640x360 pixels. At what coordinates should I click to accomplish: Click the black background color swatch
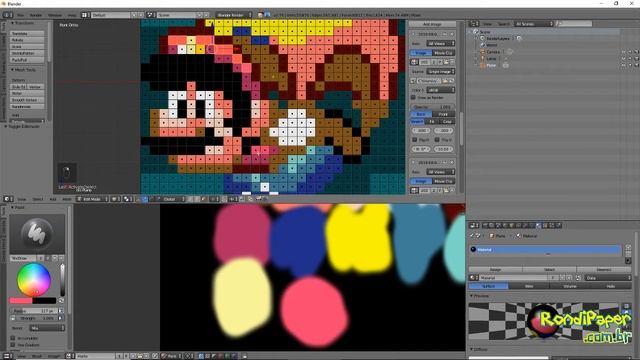(x=44, y=301)
